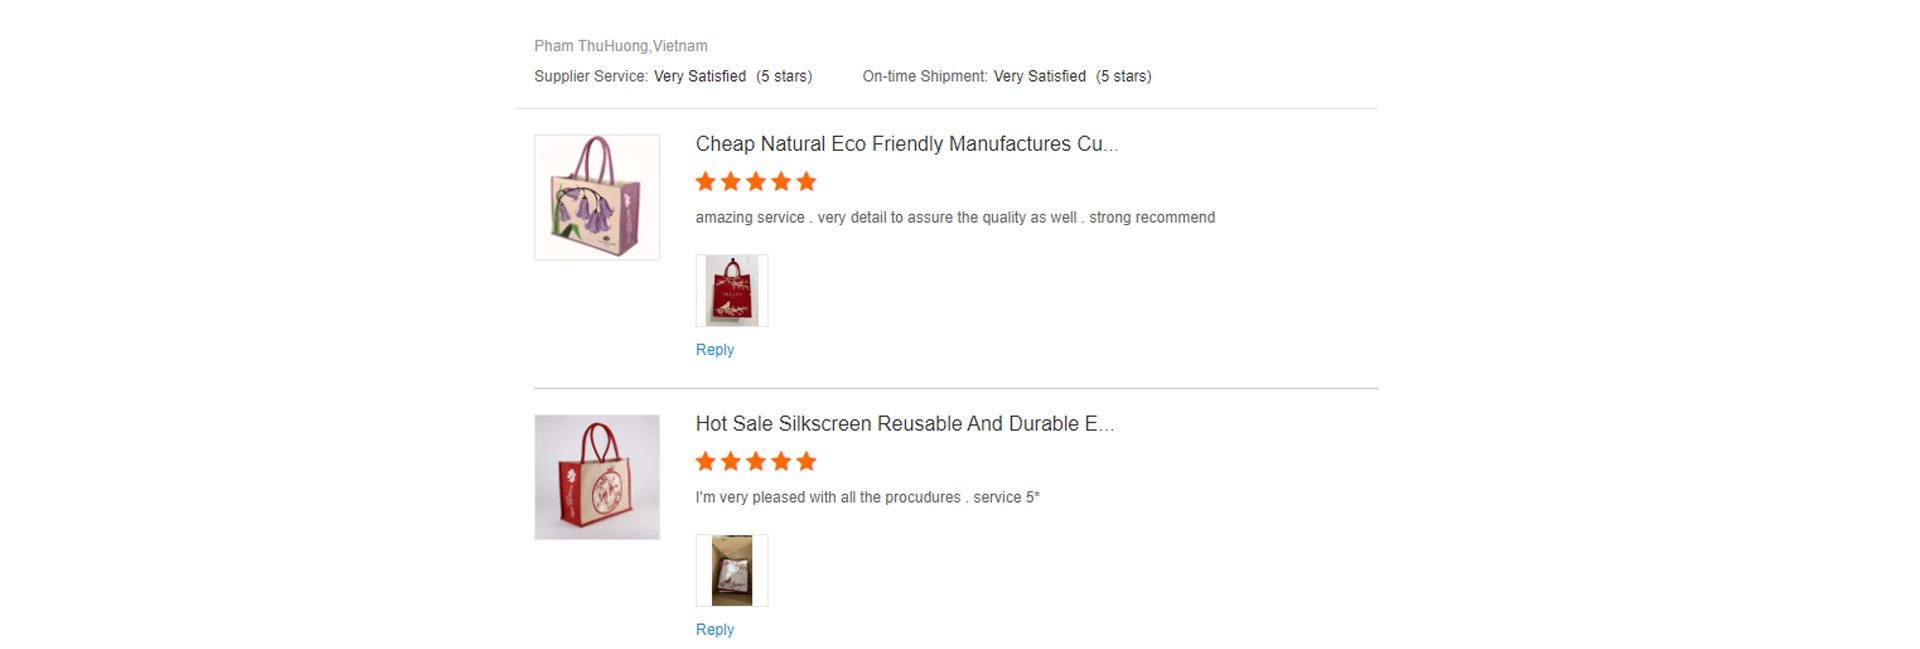This screenshot has width=1920, height=649.
Task: Enlarge the red bag review photo
Action: (x=732, y=291)
